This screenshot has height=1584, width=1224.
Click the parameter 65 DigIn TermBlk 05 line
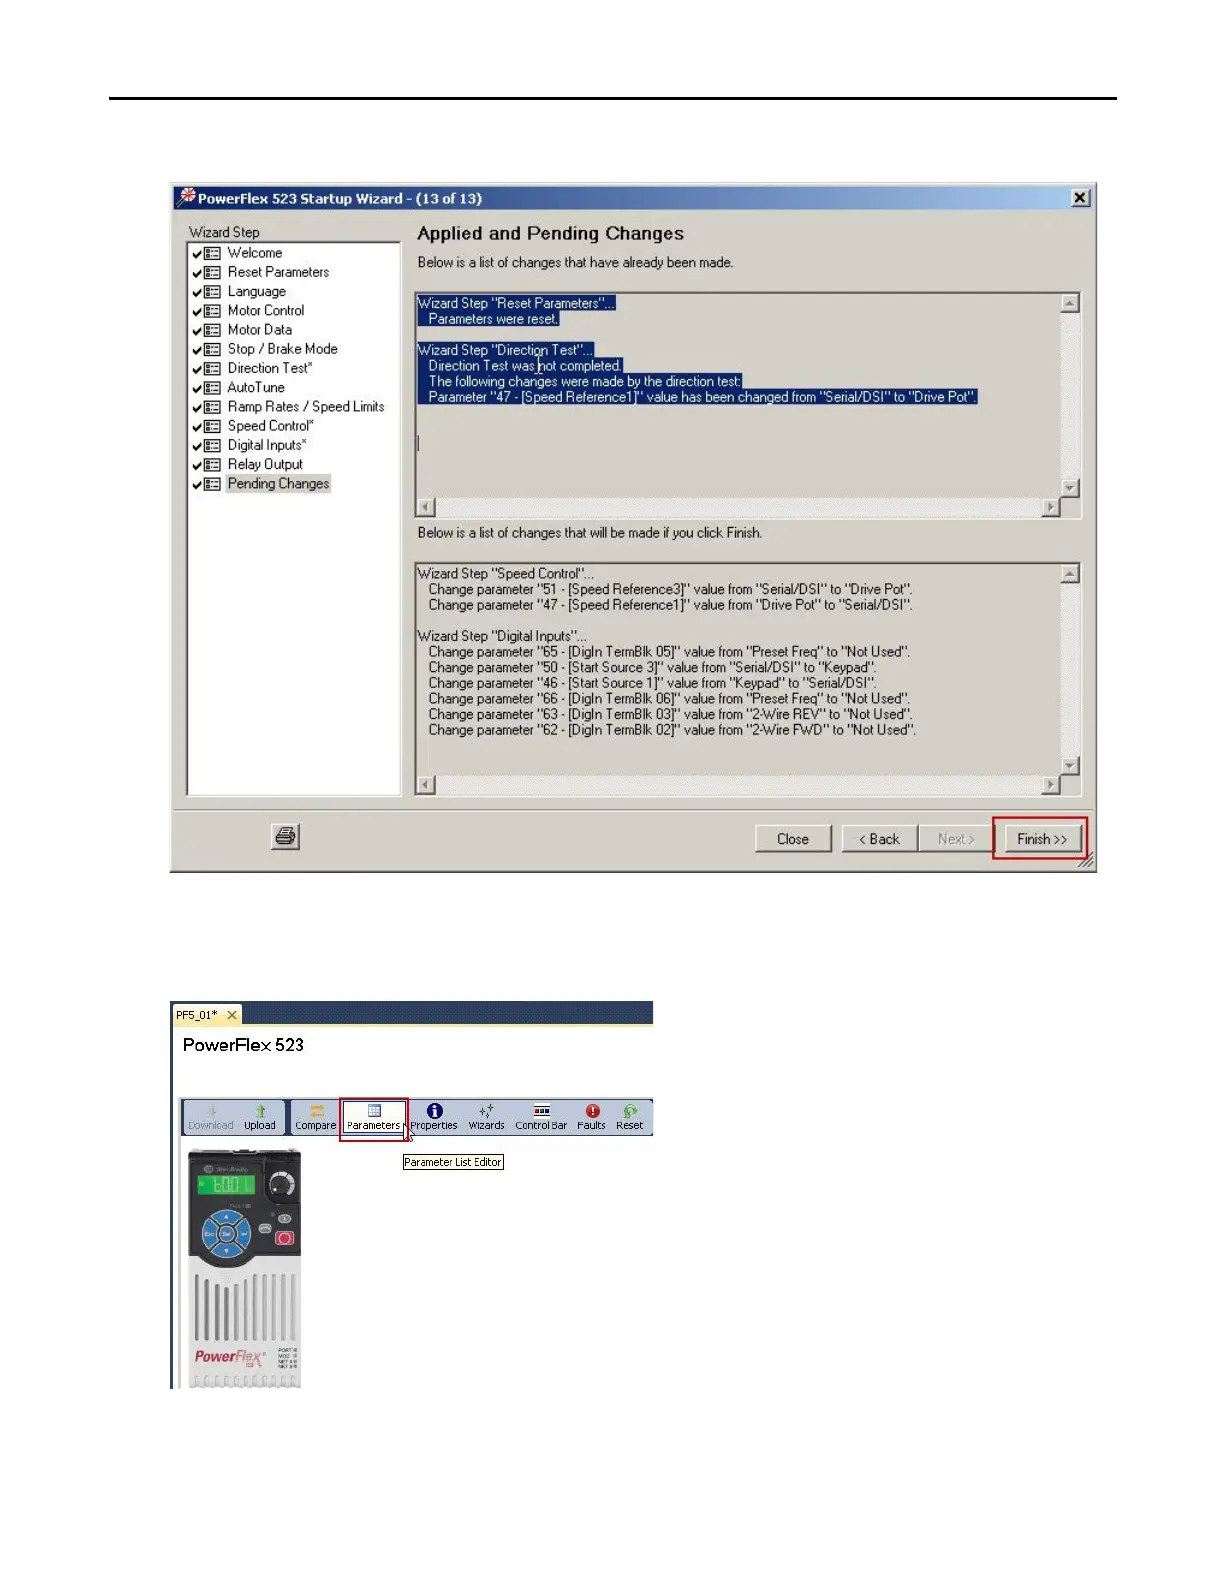669,651
